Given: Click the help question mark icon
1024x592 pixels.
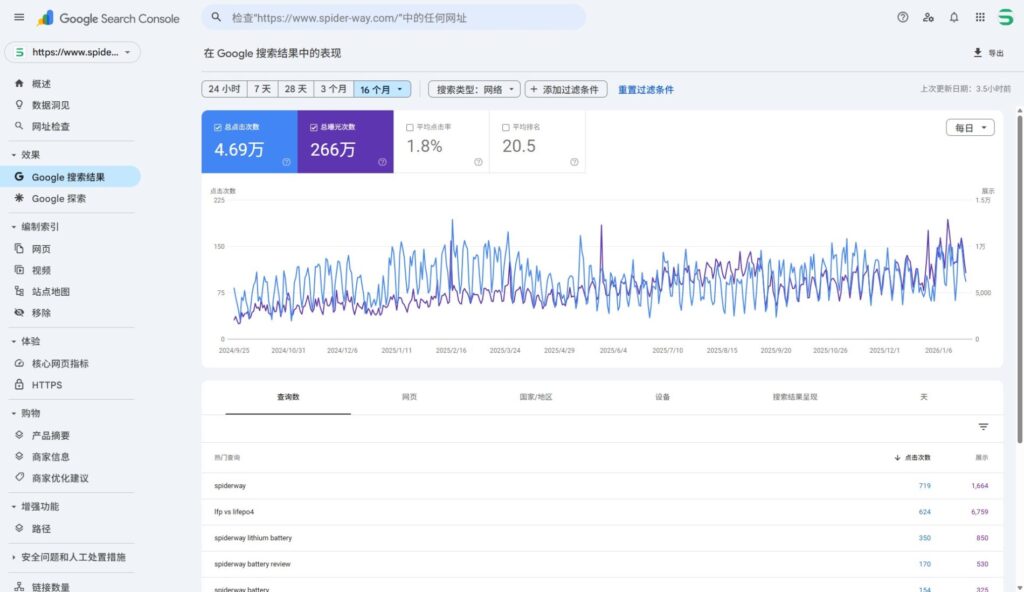Looking at the screenshot, I should coord(903,17).
